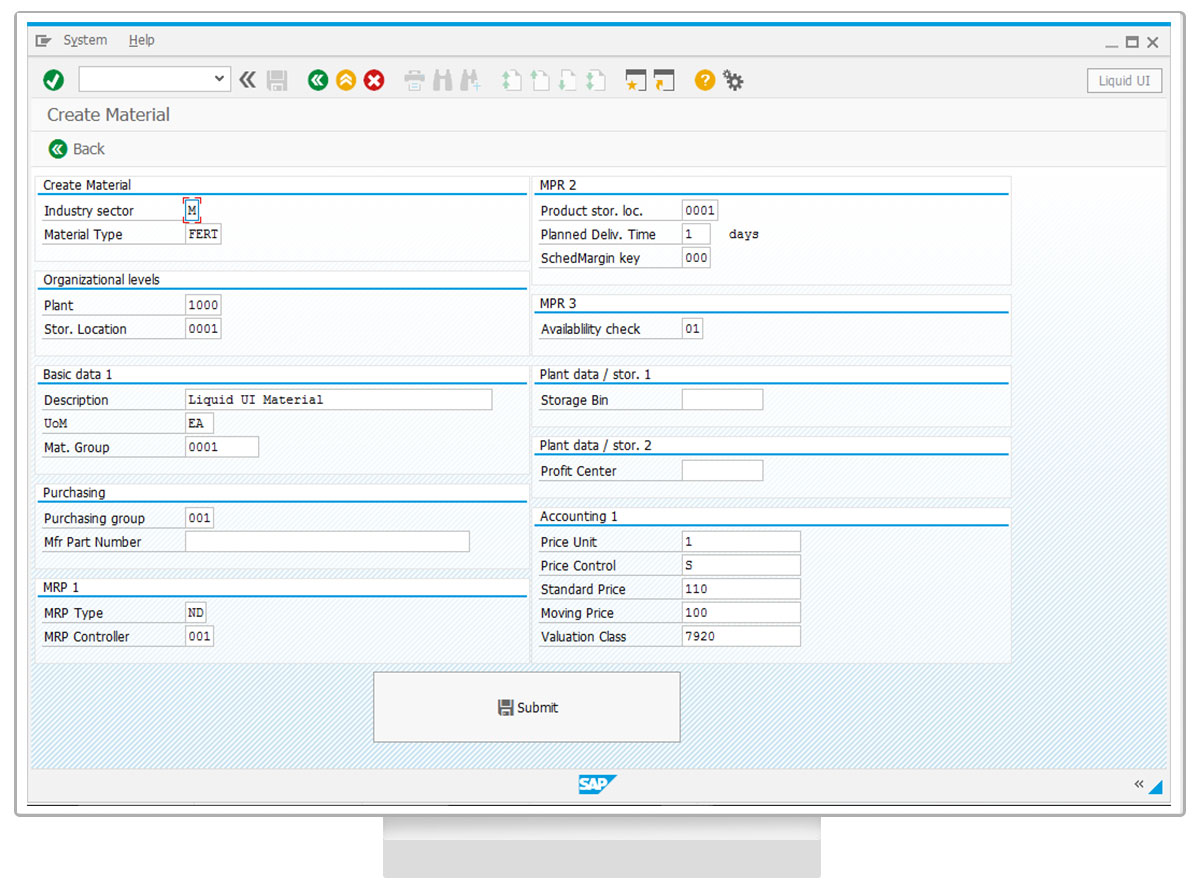Click the Standard Price field
1200x888 pixels.
[x=740, y=589]
